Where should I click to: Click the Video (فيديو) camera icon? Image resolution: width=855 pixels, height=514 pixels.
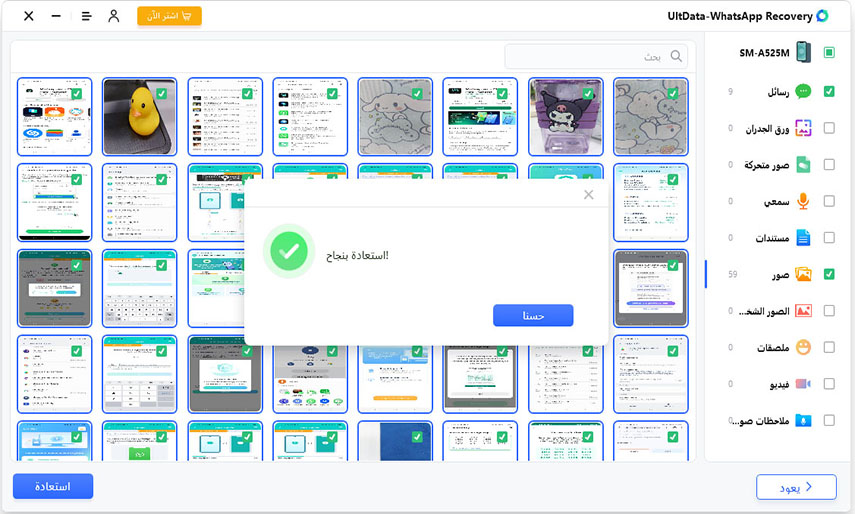point(802,384)
